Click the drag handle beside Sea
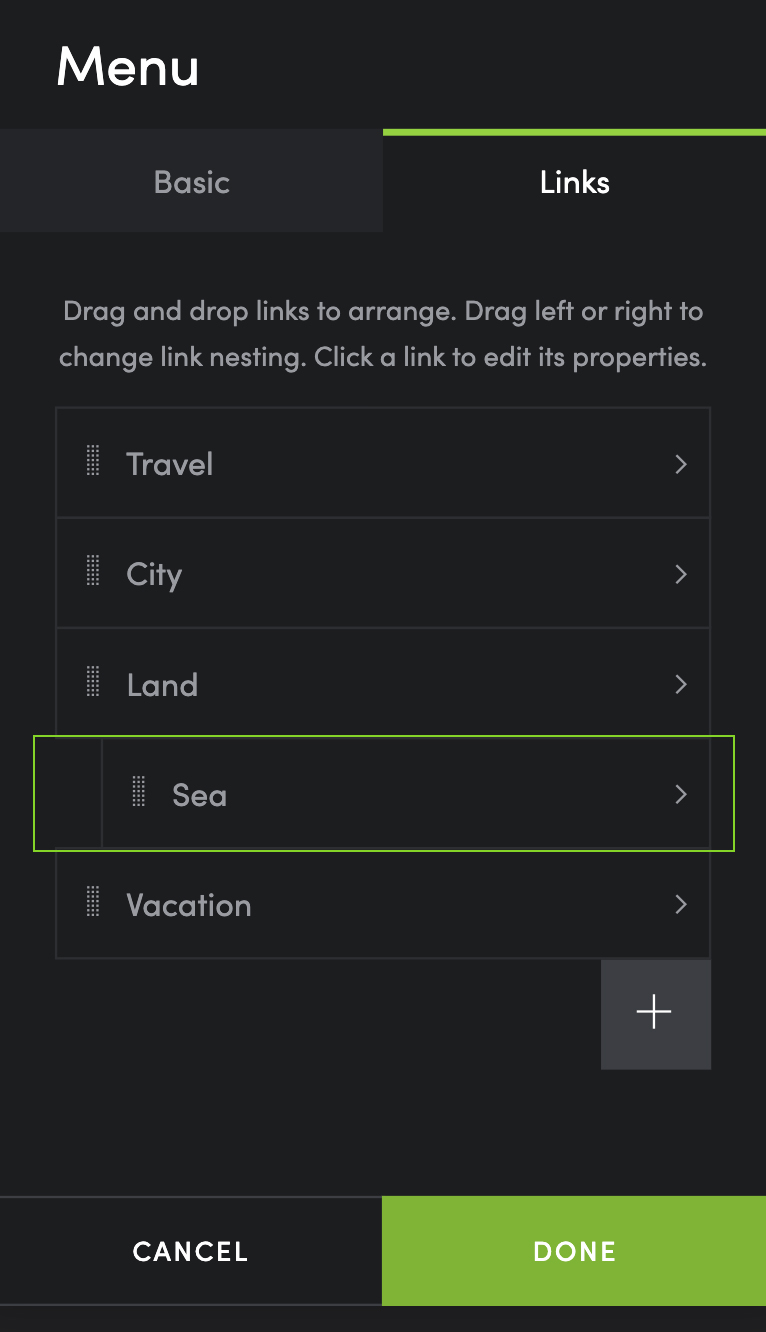 click(139, 794)
